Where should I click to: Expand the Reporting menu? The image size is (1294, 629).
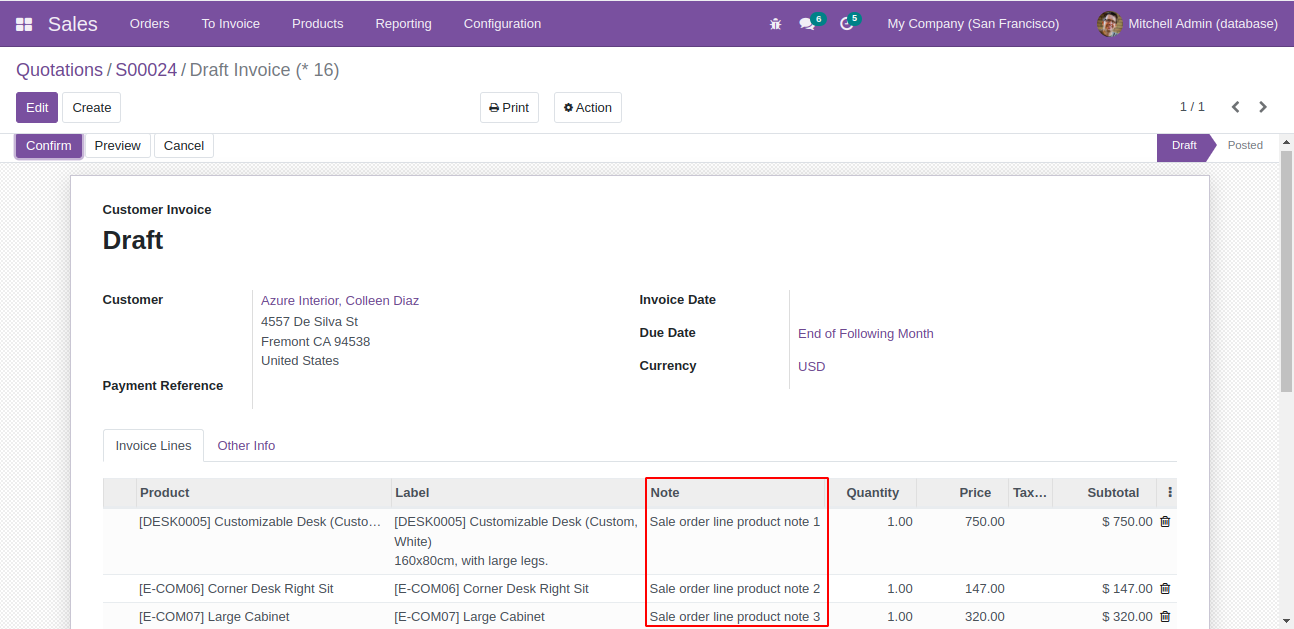coord(403,24)
